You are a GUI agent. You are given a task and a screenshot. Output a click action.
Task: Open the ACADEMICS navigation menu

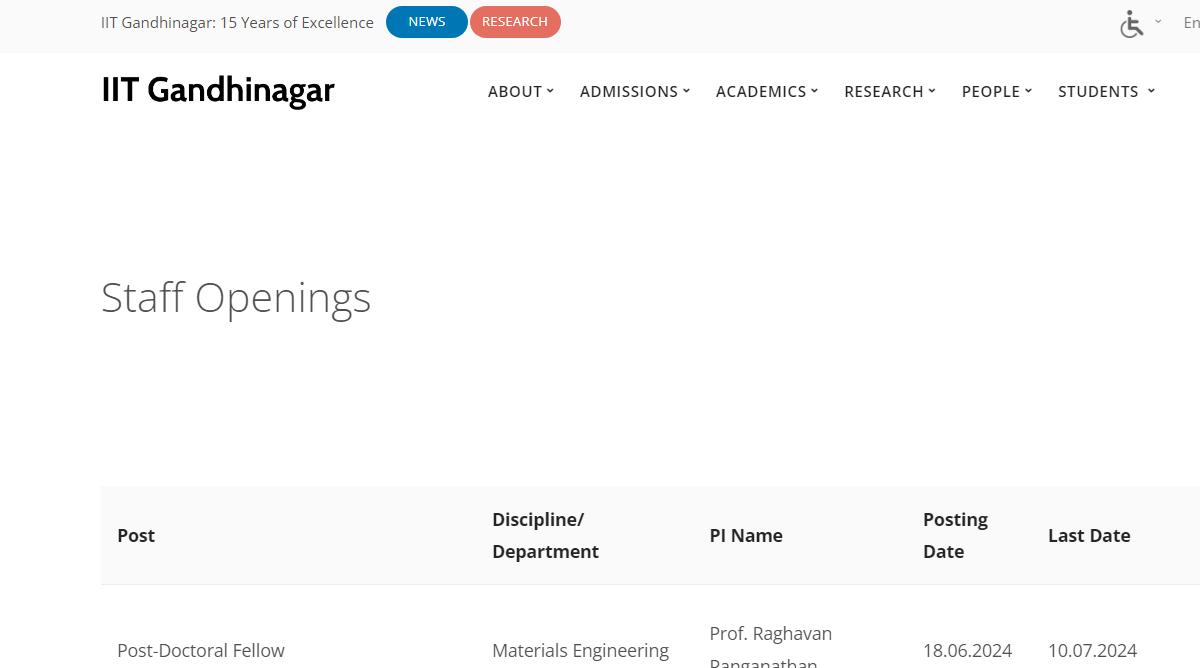[x=767, y=91]
